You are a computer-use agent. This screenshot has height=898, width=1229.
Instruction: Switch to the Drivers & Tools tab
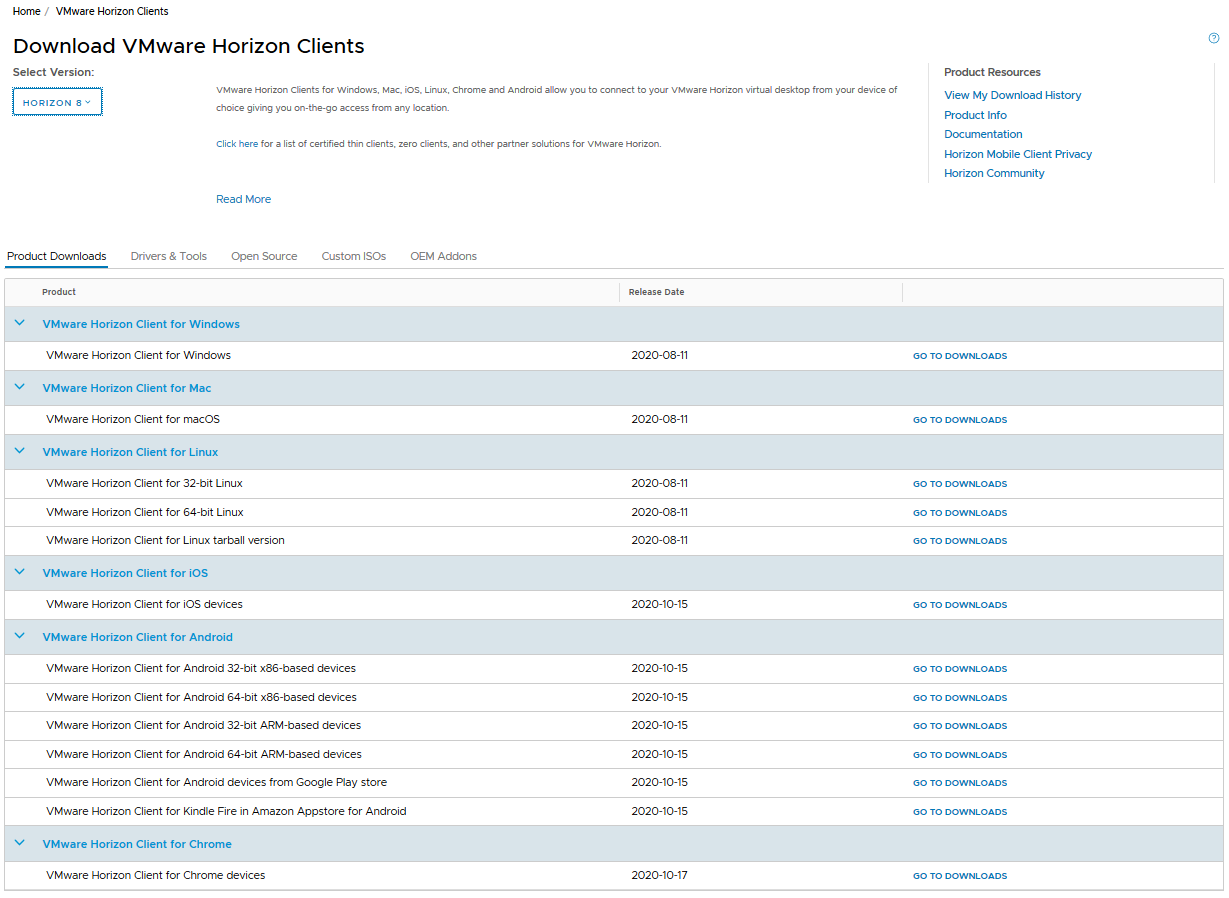click(x=169, y=257)
